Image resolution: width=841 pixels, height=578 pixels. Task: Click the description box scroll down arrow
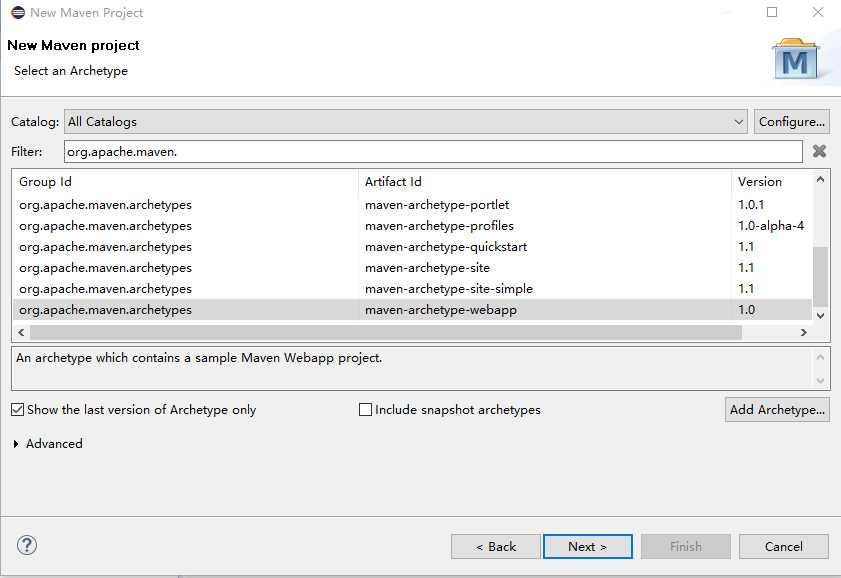pos(820,381)
